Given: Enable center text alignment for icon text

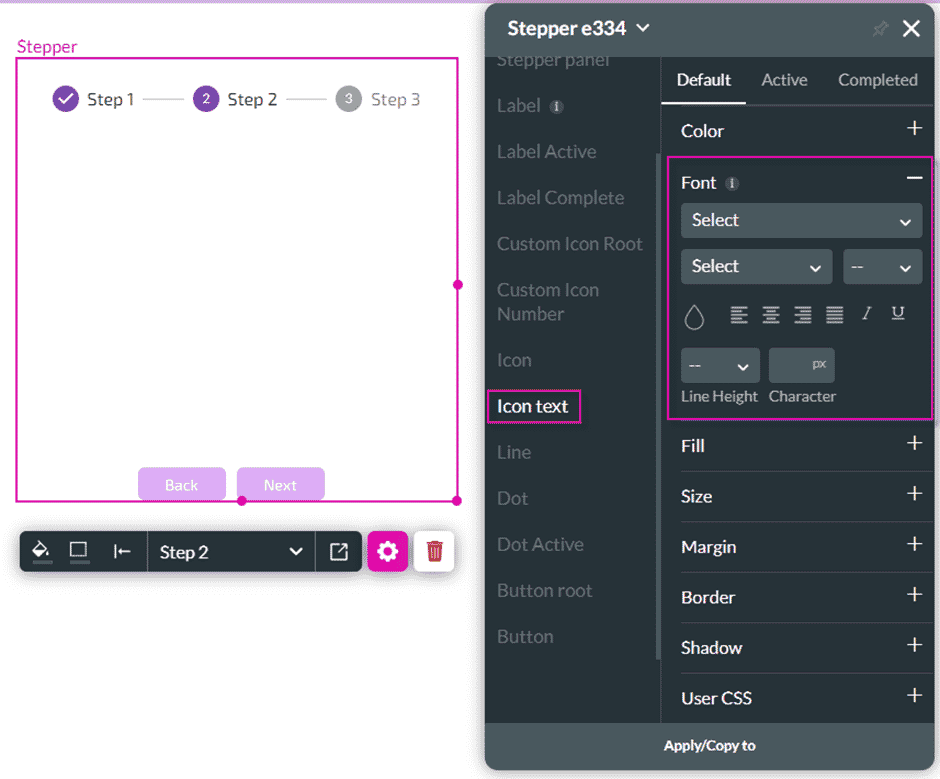Looking at the screenshot, I should 770,315.
